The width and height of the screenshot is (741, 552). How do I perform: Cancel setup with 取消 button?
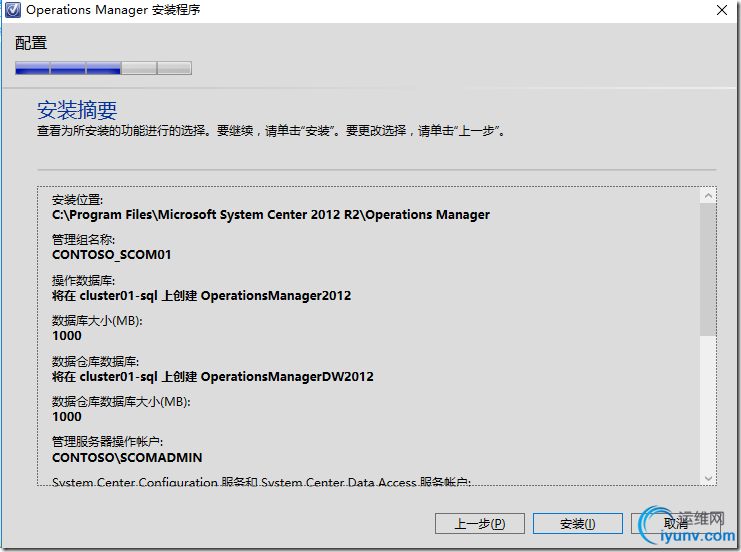(x=675, y=524)
